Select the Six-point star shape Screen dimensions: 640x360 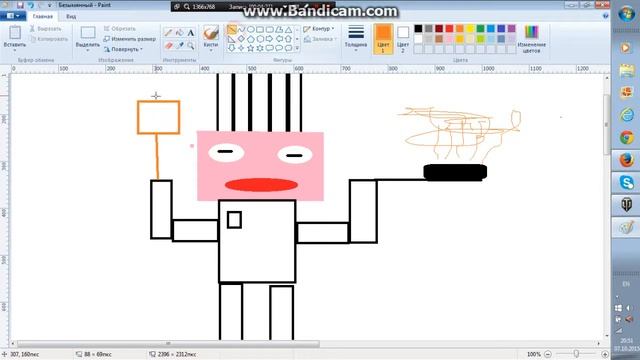[260, 48]
